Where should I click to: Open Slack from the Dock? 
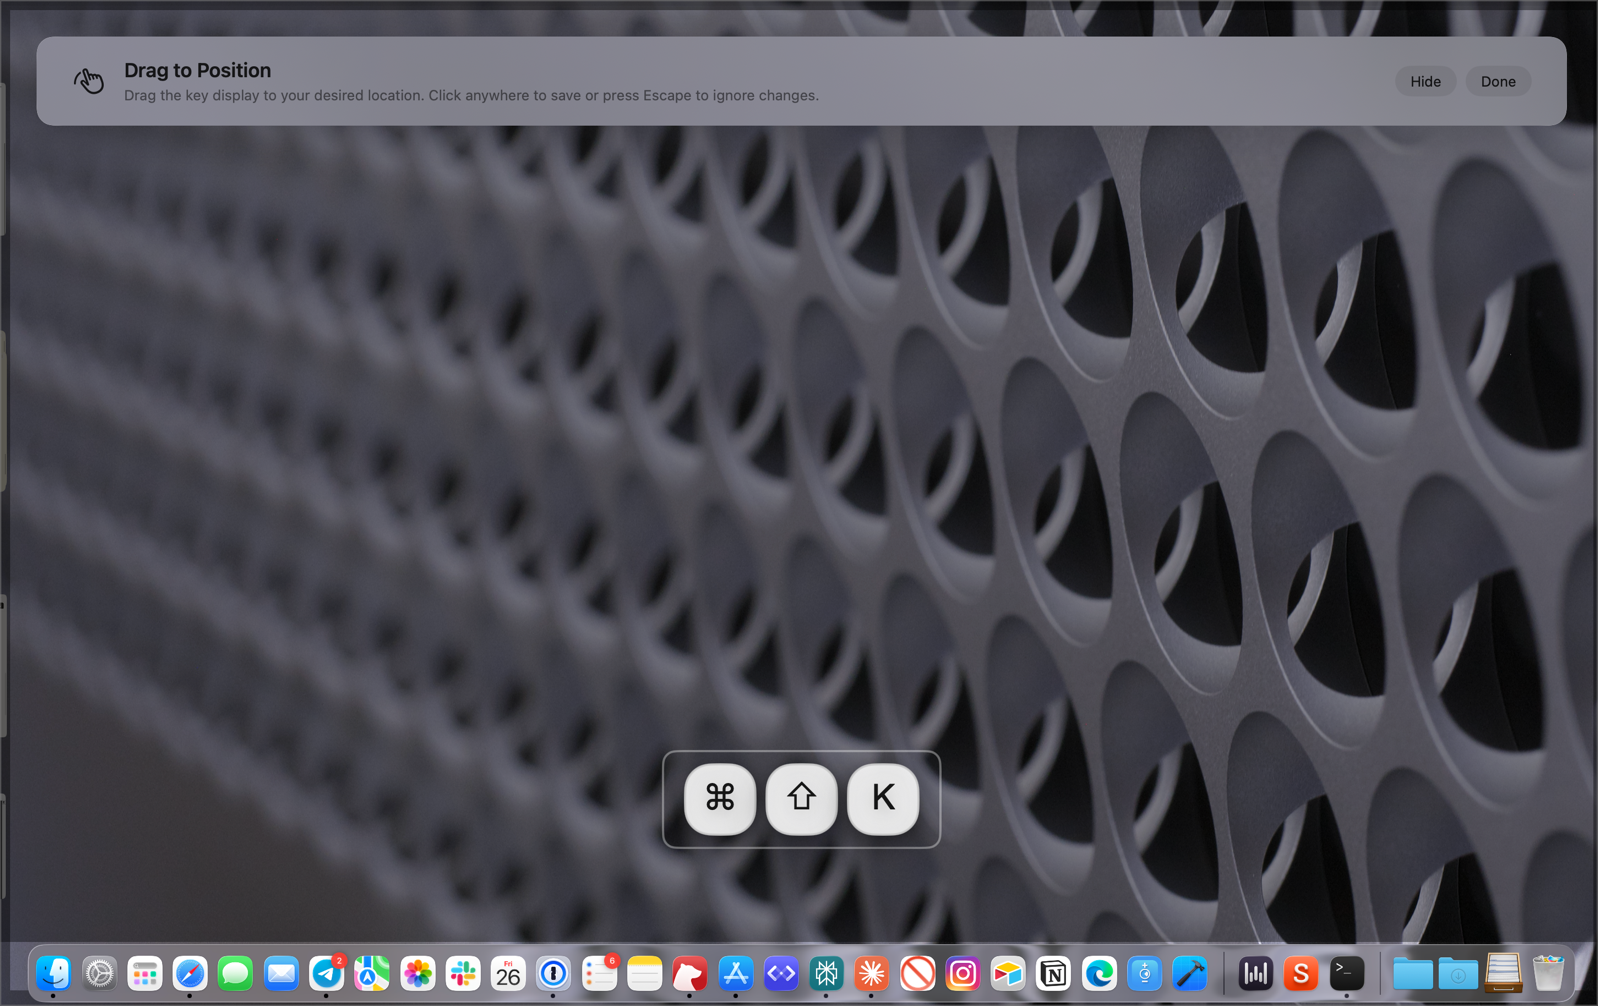tap(463, 973)
